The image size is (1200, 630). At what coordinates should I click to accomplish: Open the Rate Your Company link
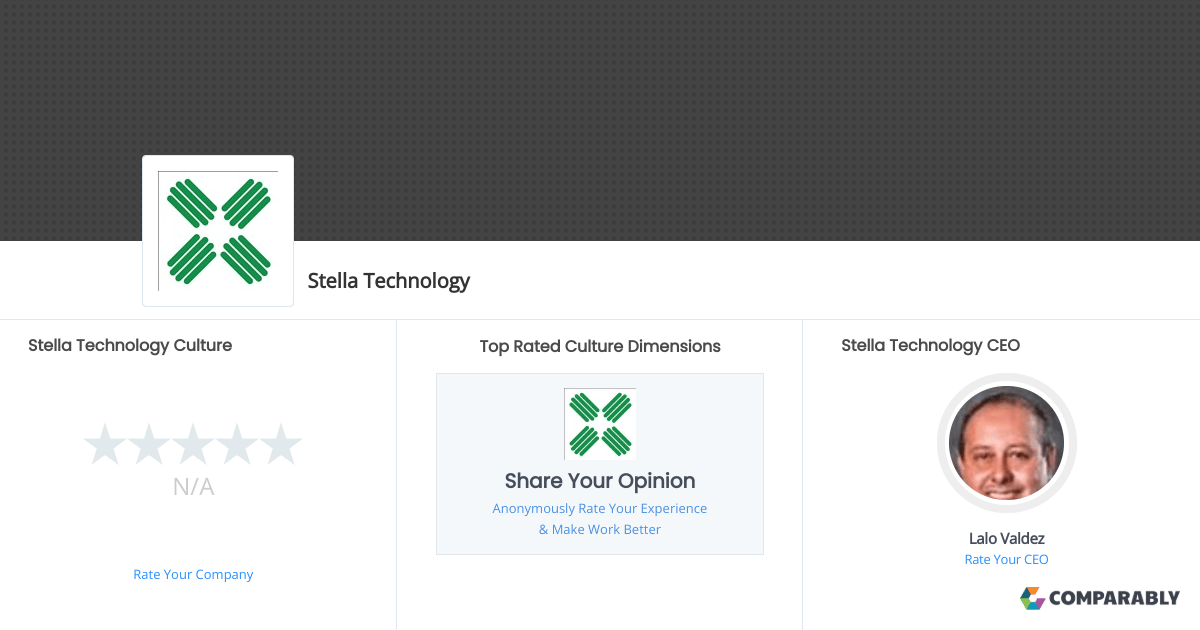click(x=193, y=574)
